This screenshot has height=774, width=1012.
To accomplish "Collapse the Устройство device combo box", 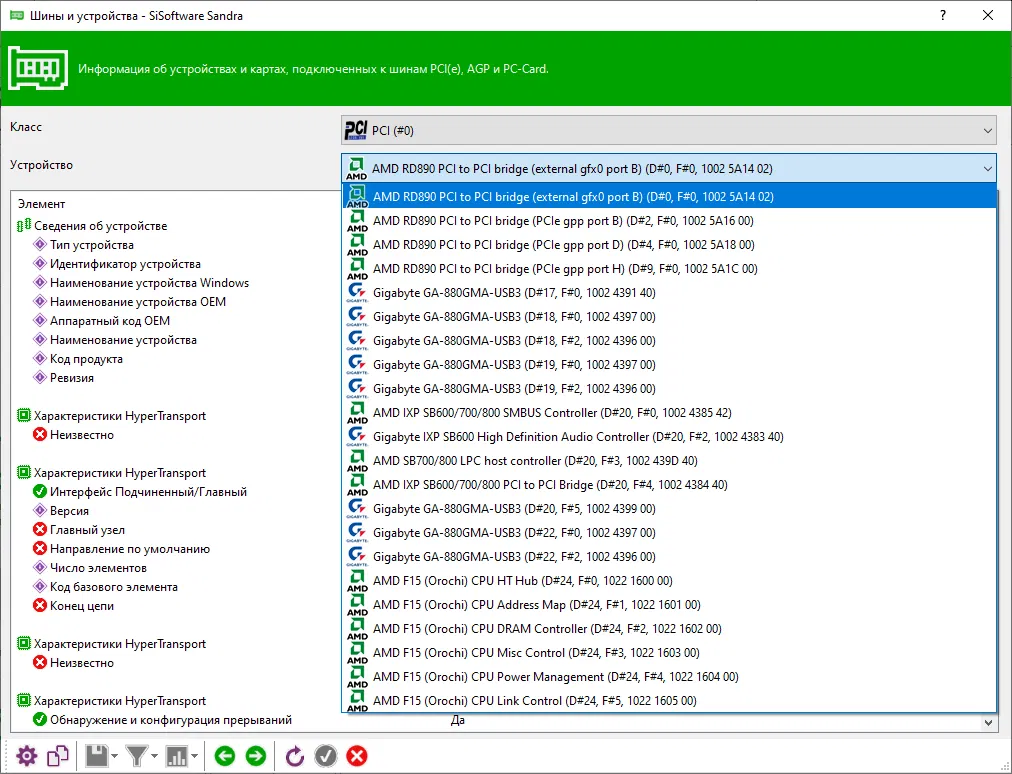I will (x=669, y=168).
